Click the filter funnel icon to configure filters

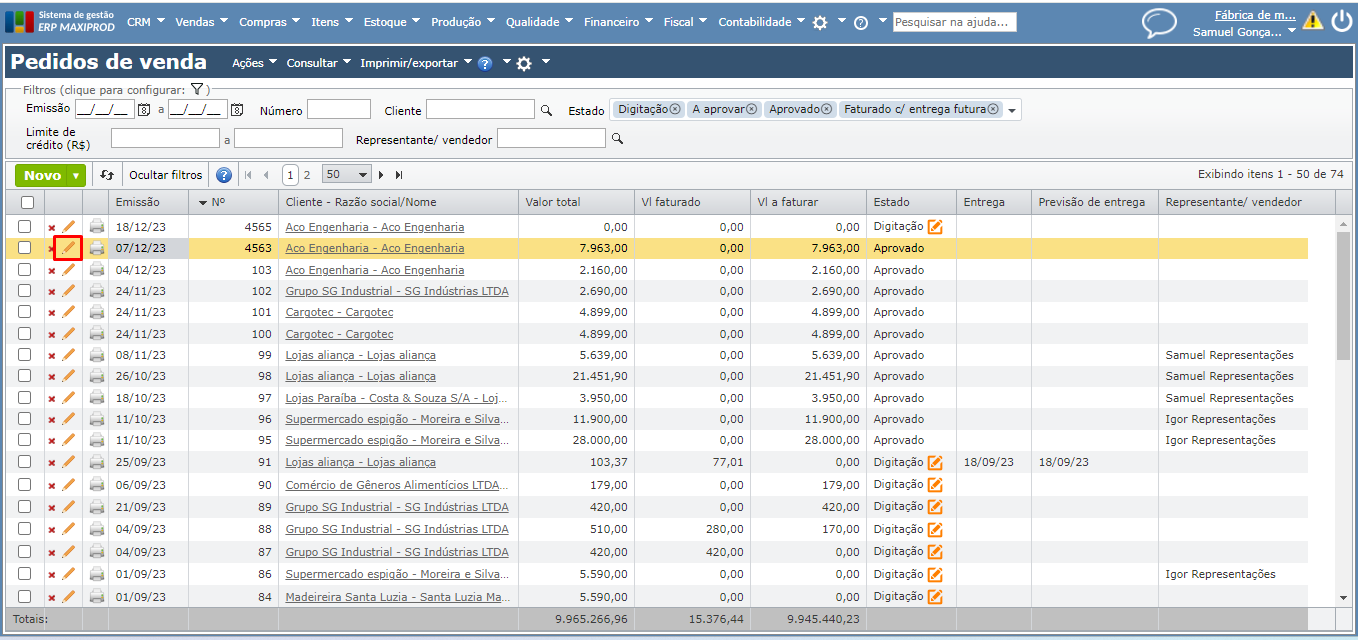tap(197, 90)
